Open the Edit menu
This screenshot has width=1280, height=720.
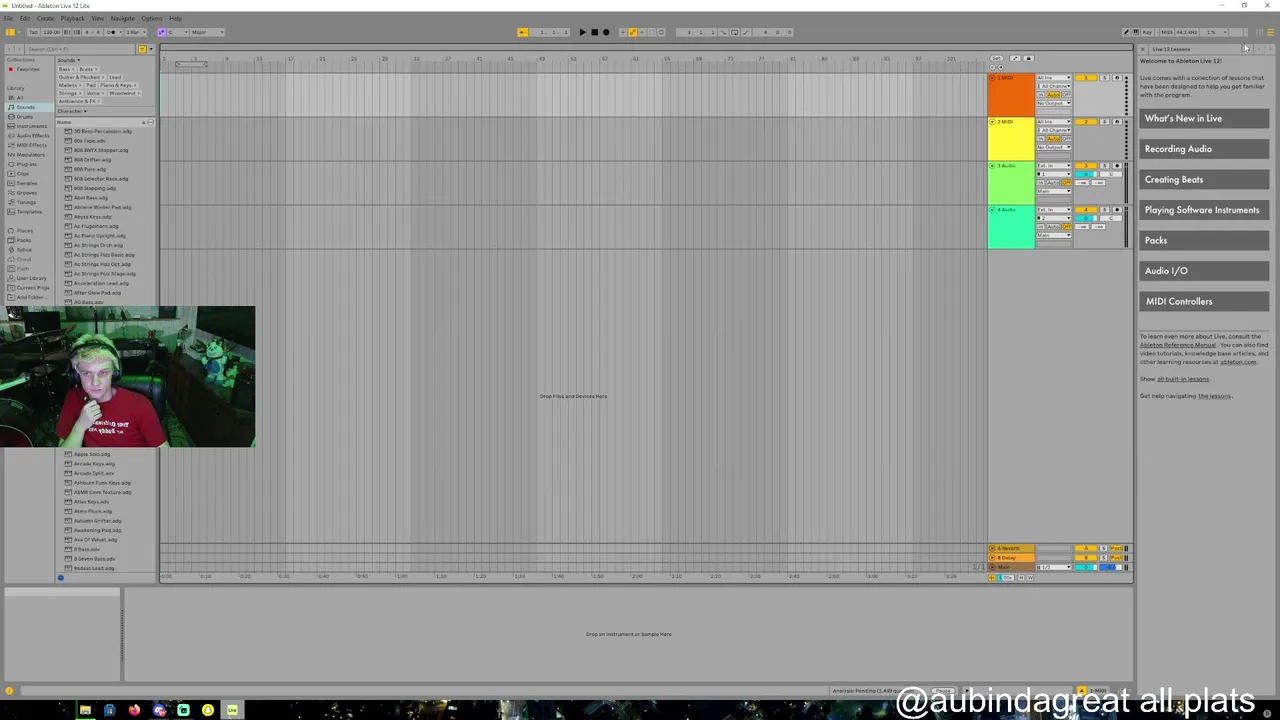pyautogui.click(x=25, y=18)
